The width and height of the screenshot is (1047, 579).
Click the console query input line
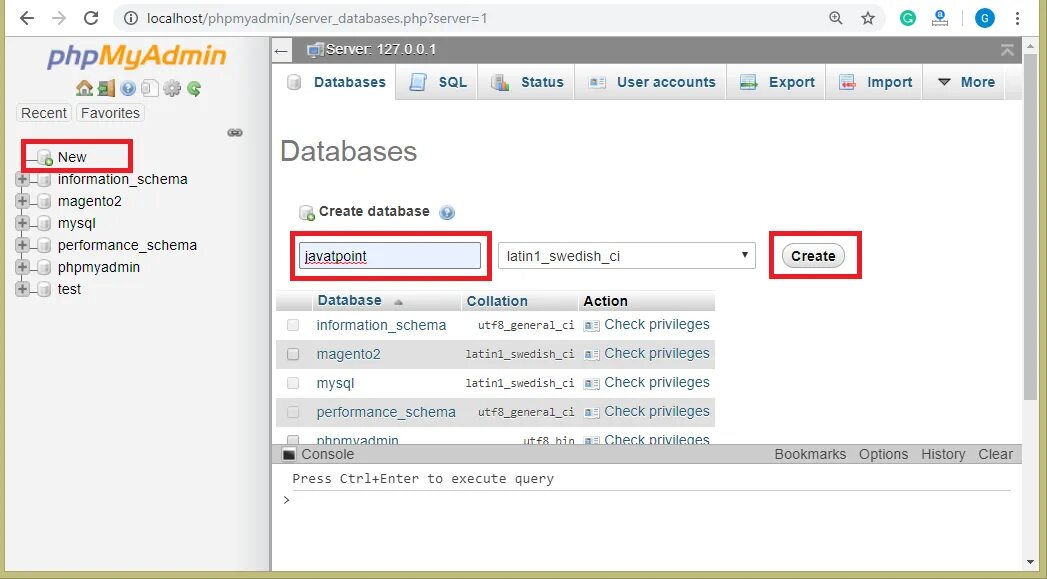coord(651,500)
